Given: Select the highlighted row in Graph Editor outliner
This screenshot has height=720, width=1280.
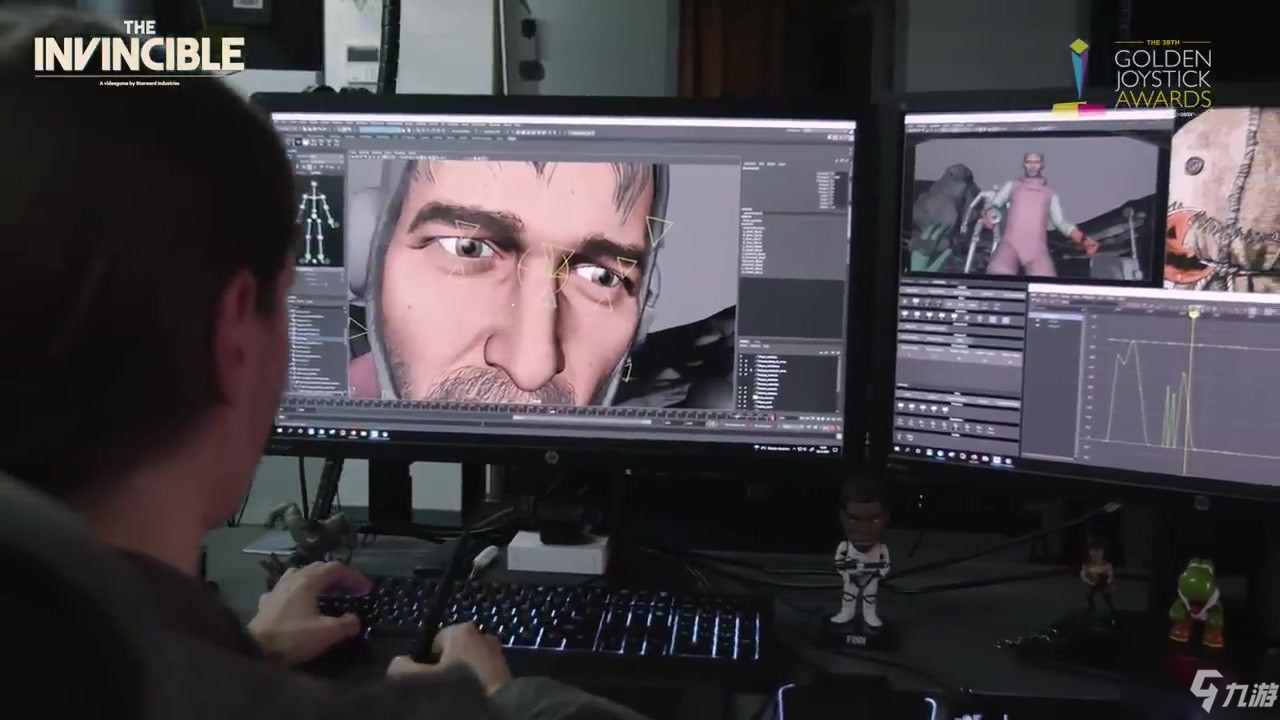Looking at the screenshot, I should [x=1055, y=318].
